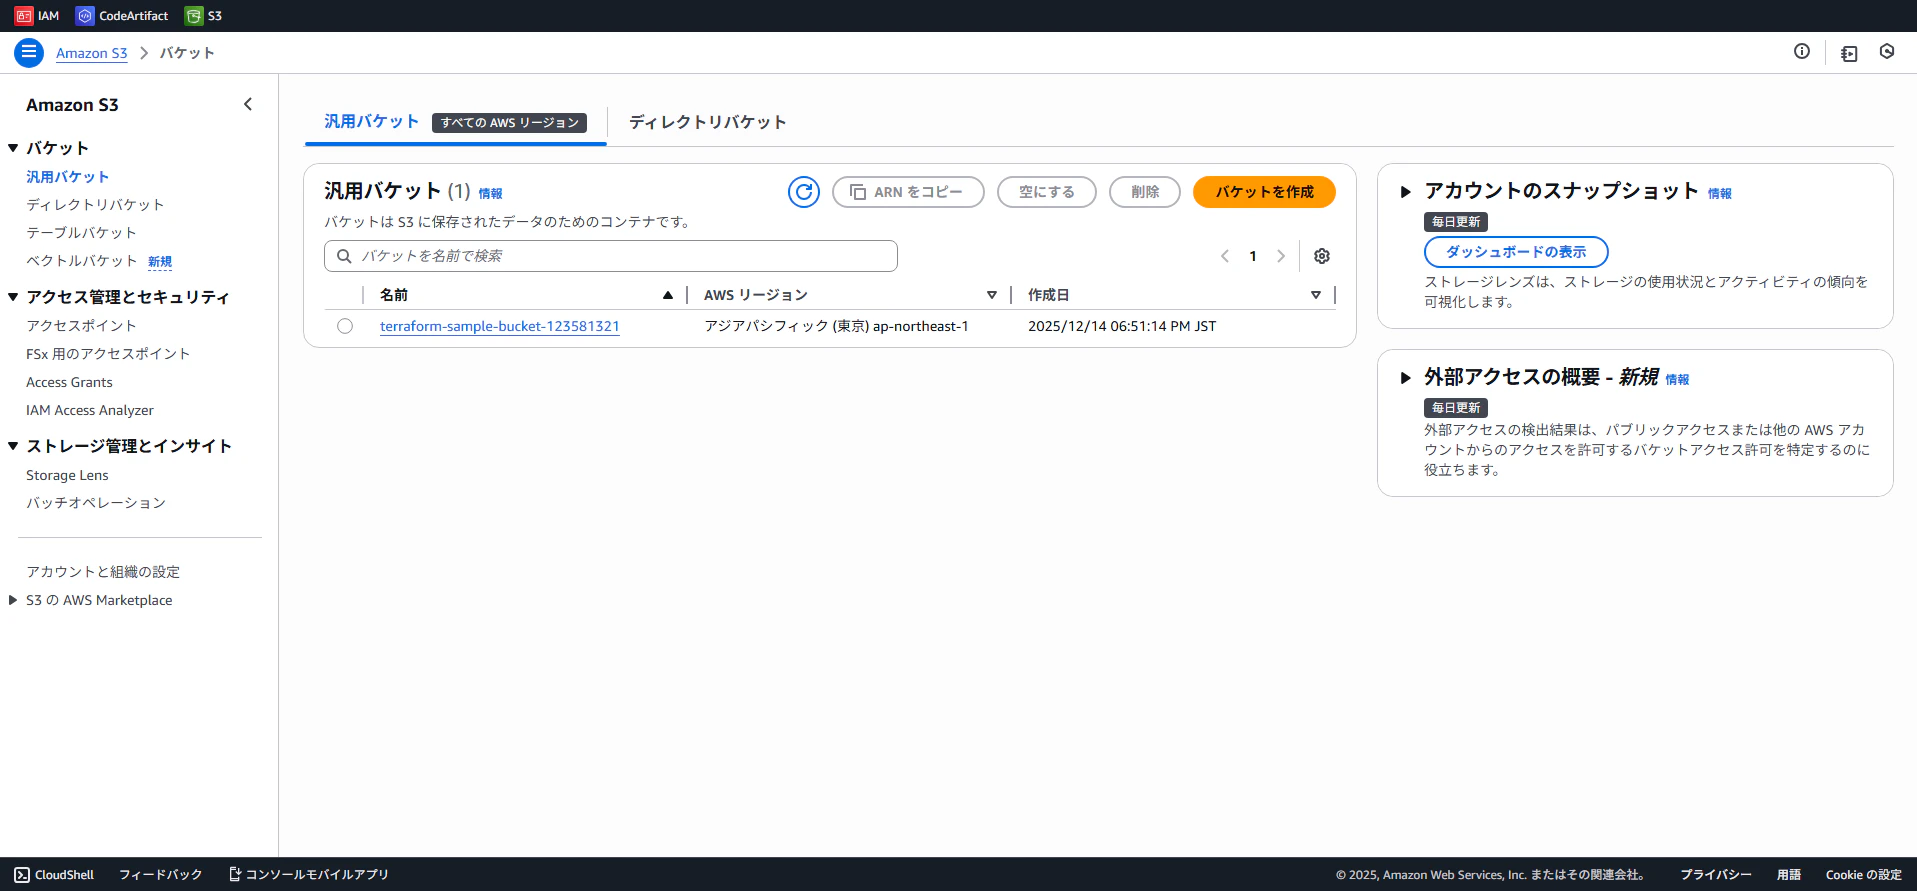Image resolution: width=1917 pixels, height=891 pixels.
Task: Collapse the Amazon S3 side navigation
Action: [248, 104]
